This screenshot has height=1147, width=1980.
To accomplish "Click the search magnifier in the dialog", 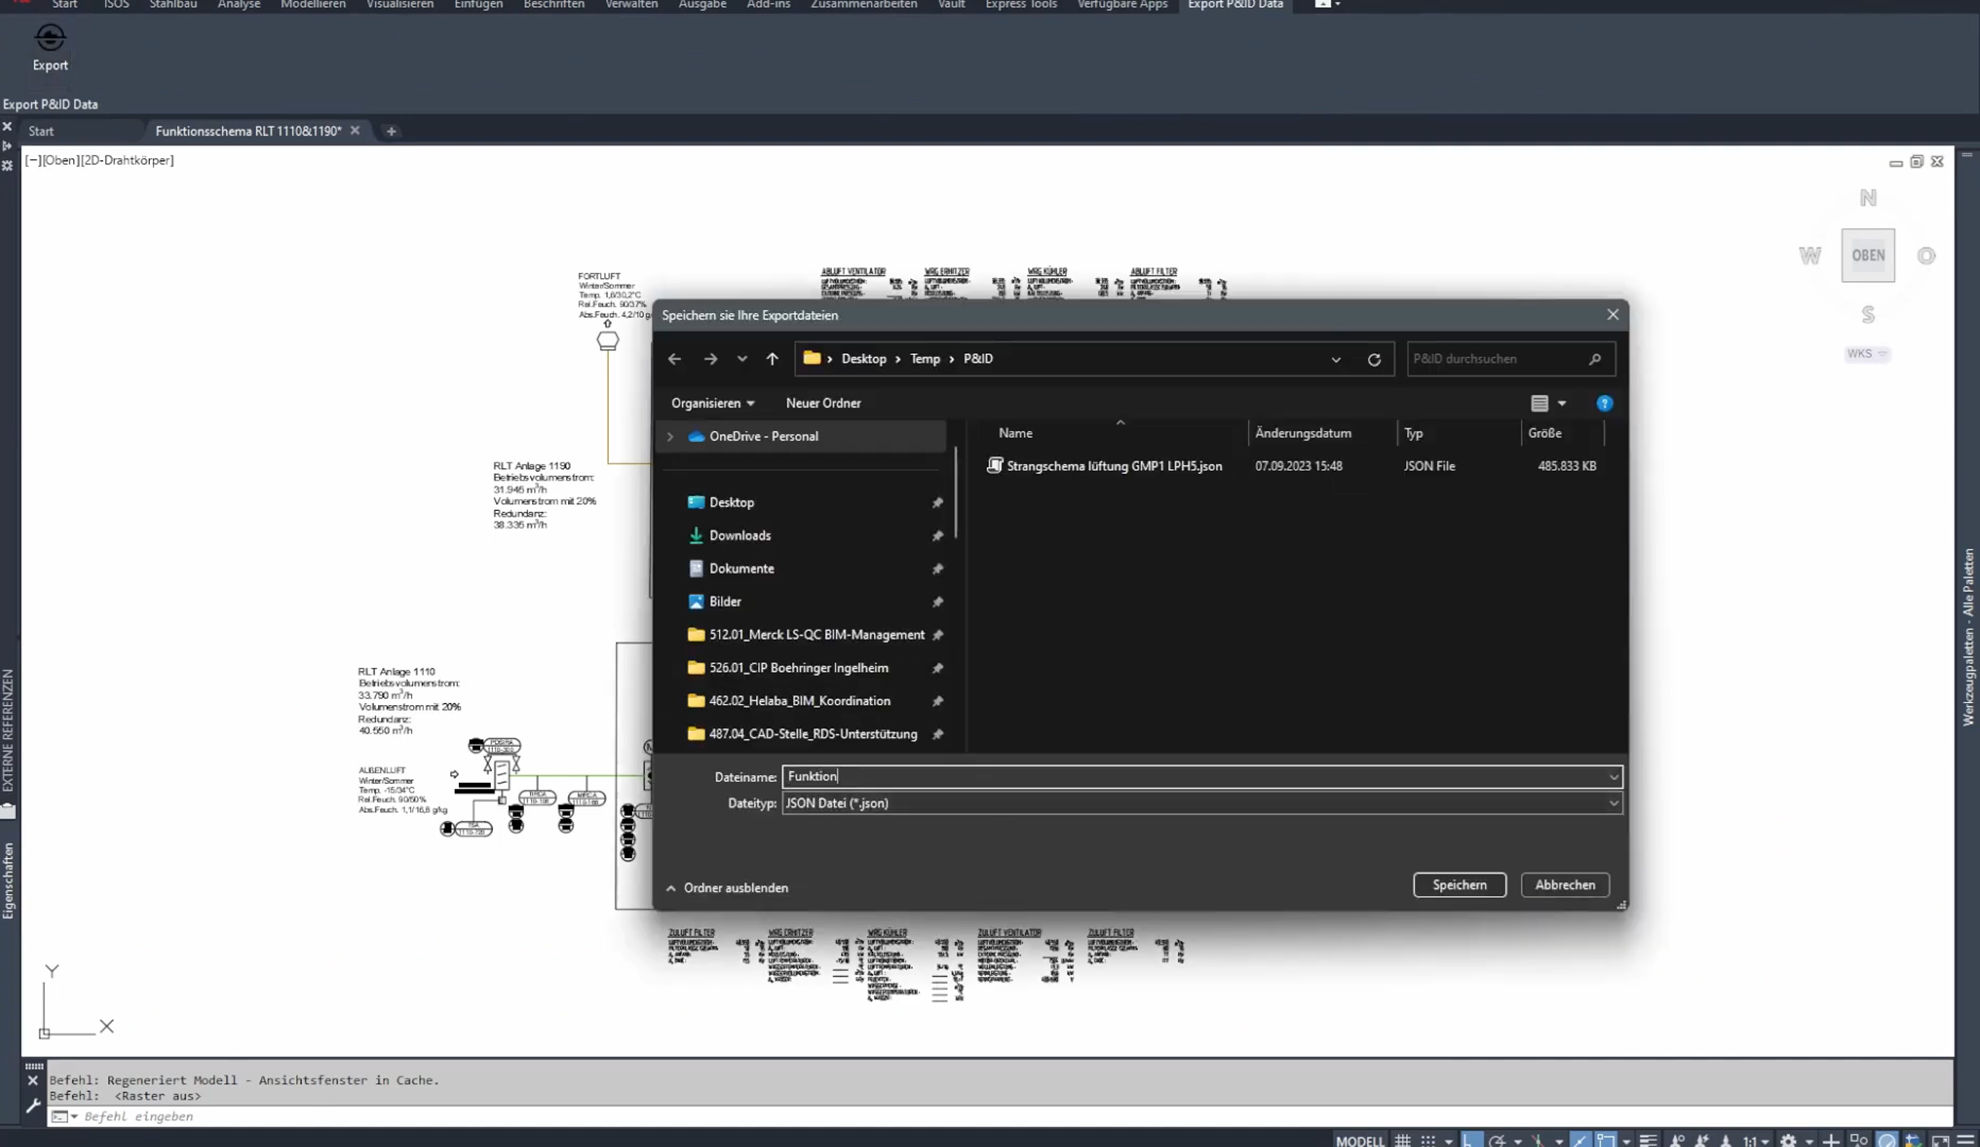I will (1595, 359).
